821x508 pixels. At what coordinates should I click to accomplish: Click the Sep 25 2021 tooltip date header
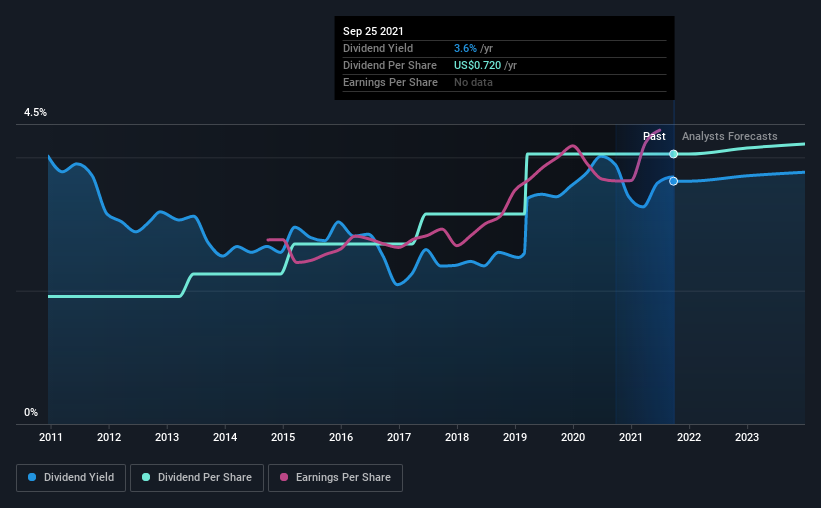(373, 31)
